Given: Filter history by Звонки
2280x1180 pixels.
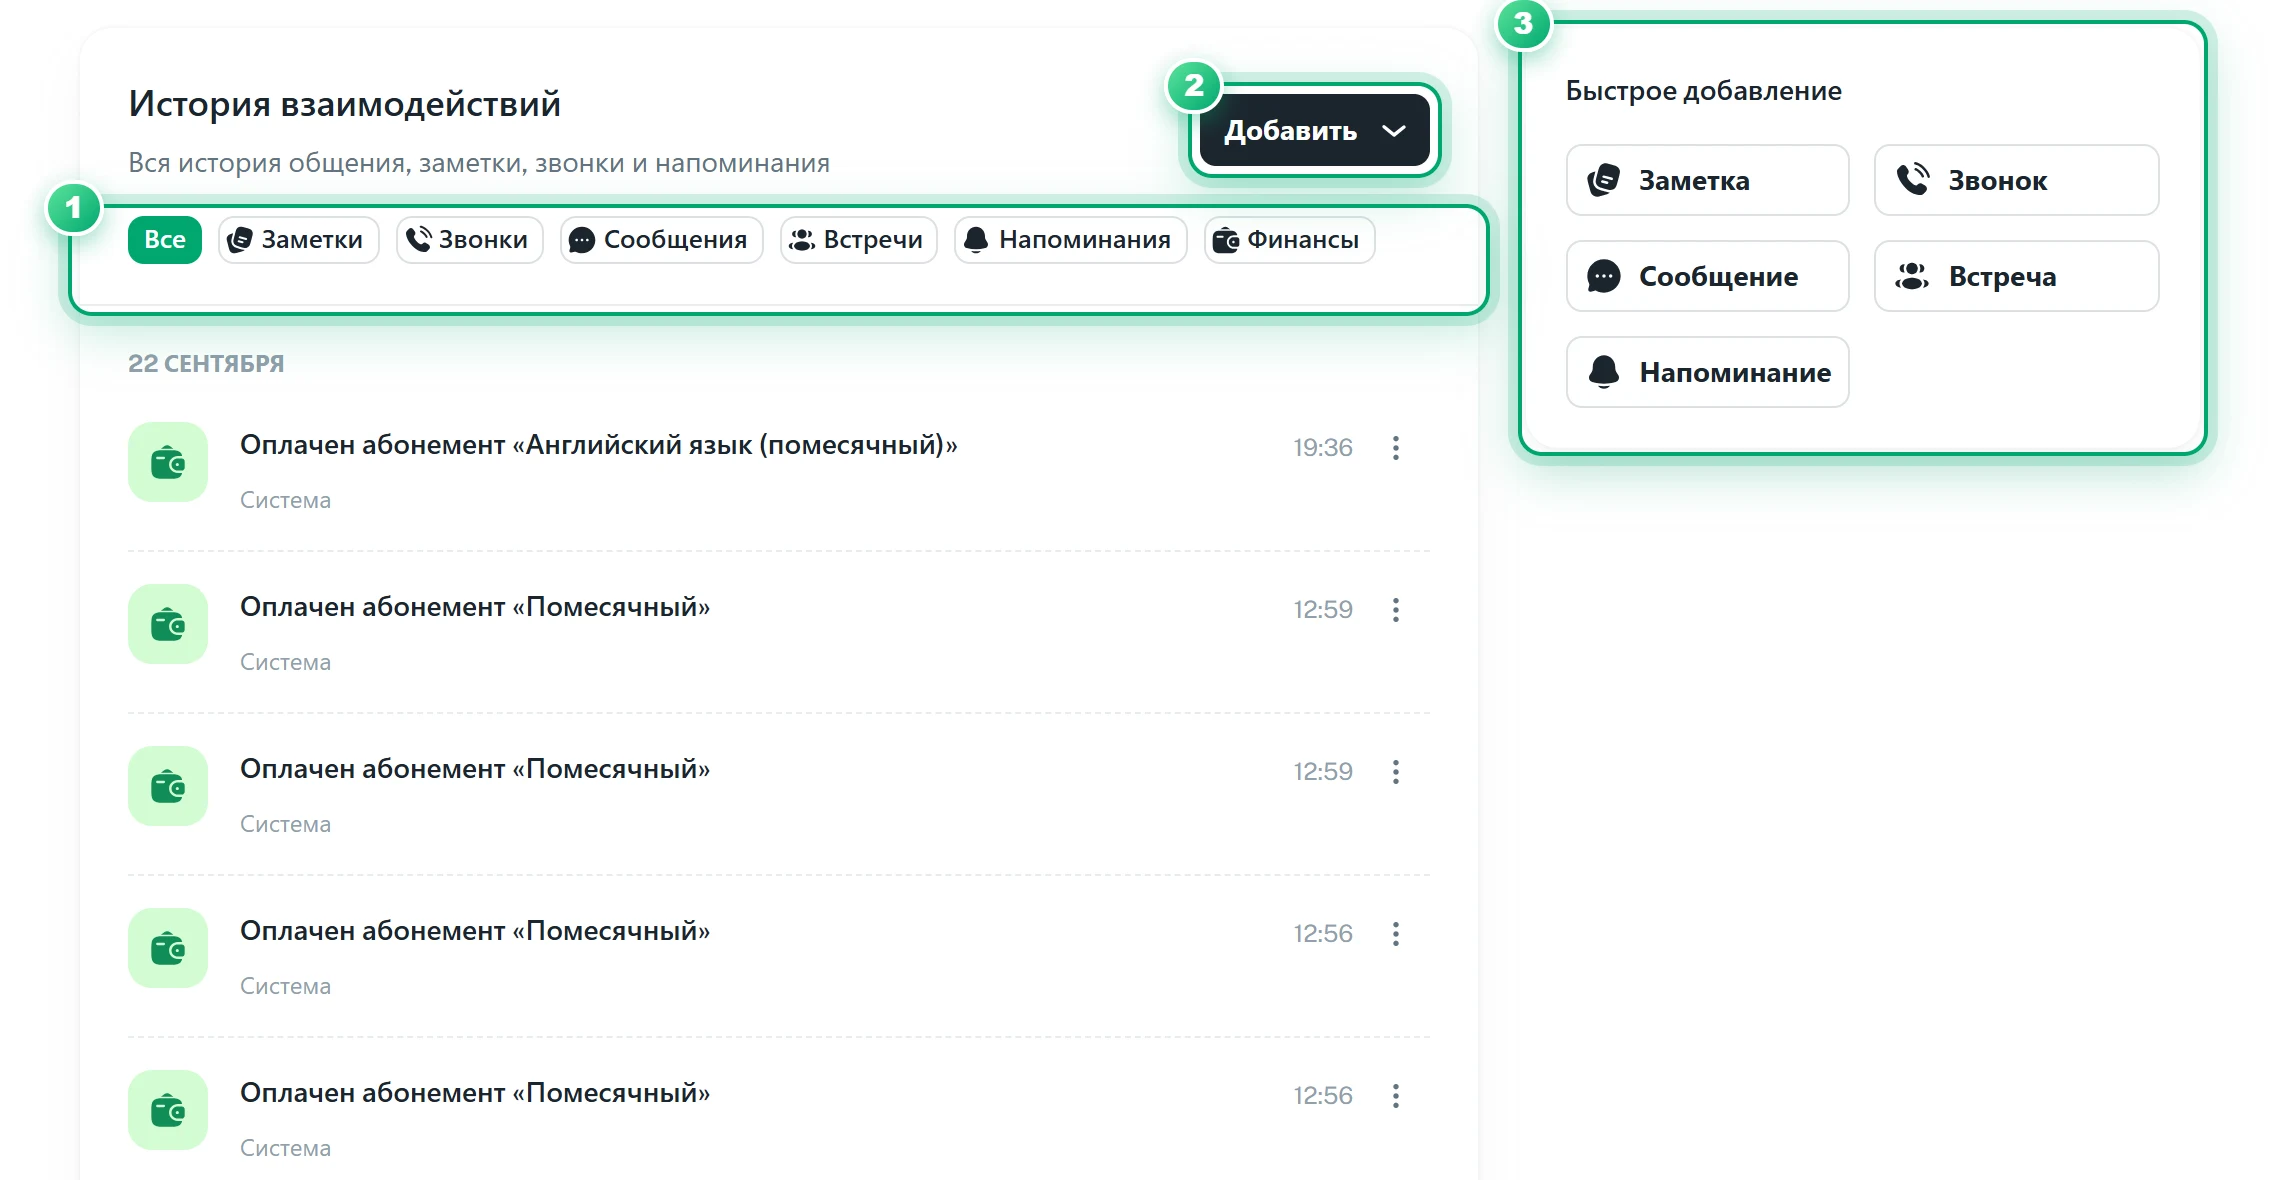Looking at the screenshot, I should (x=469, y=240).
